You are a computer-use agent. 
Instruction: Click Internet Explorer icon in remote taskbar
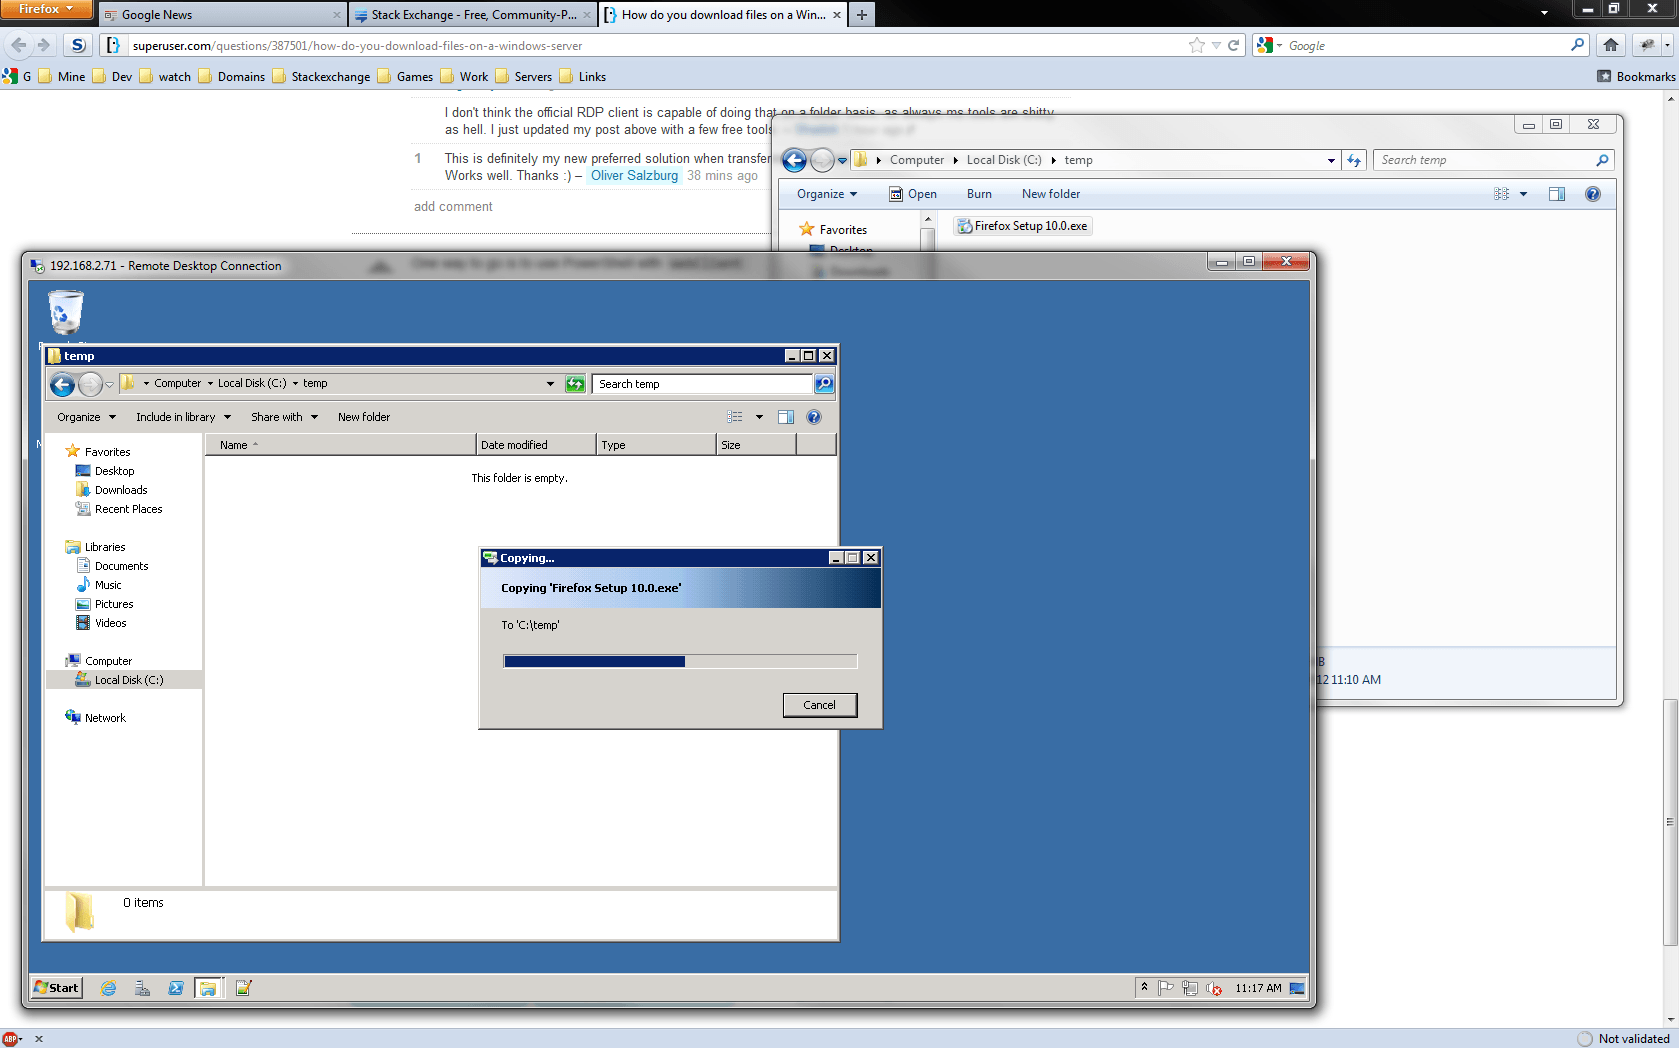(108, 988)
